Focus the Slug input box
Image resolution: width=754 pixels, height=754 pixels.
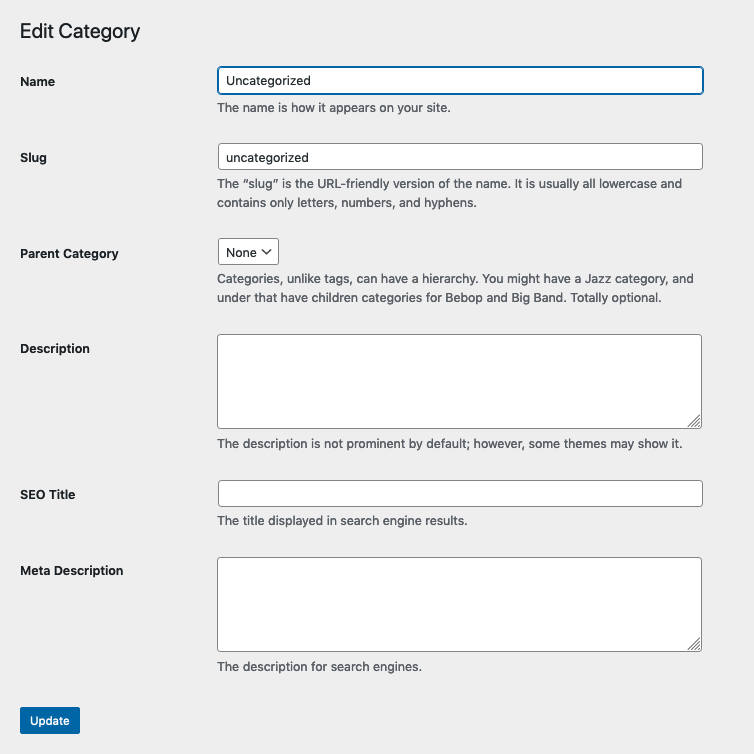[460, 157]
